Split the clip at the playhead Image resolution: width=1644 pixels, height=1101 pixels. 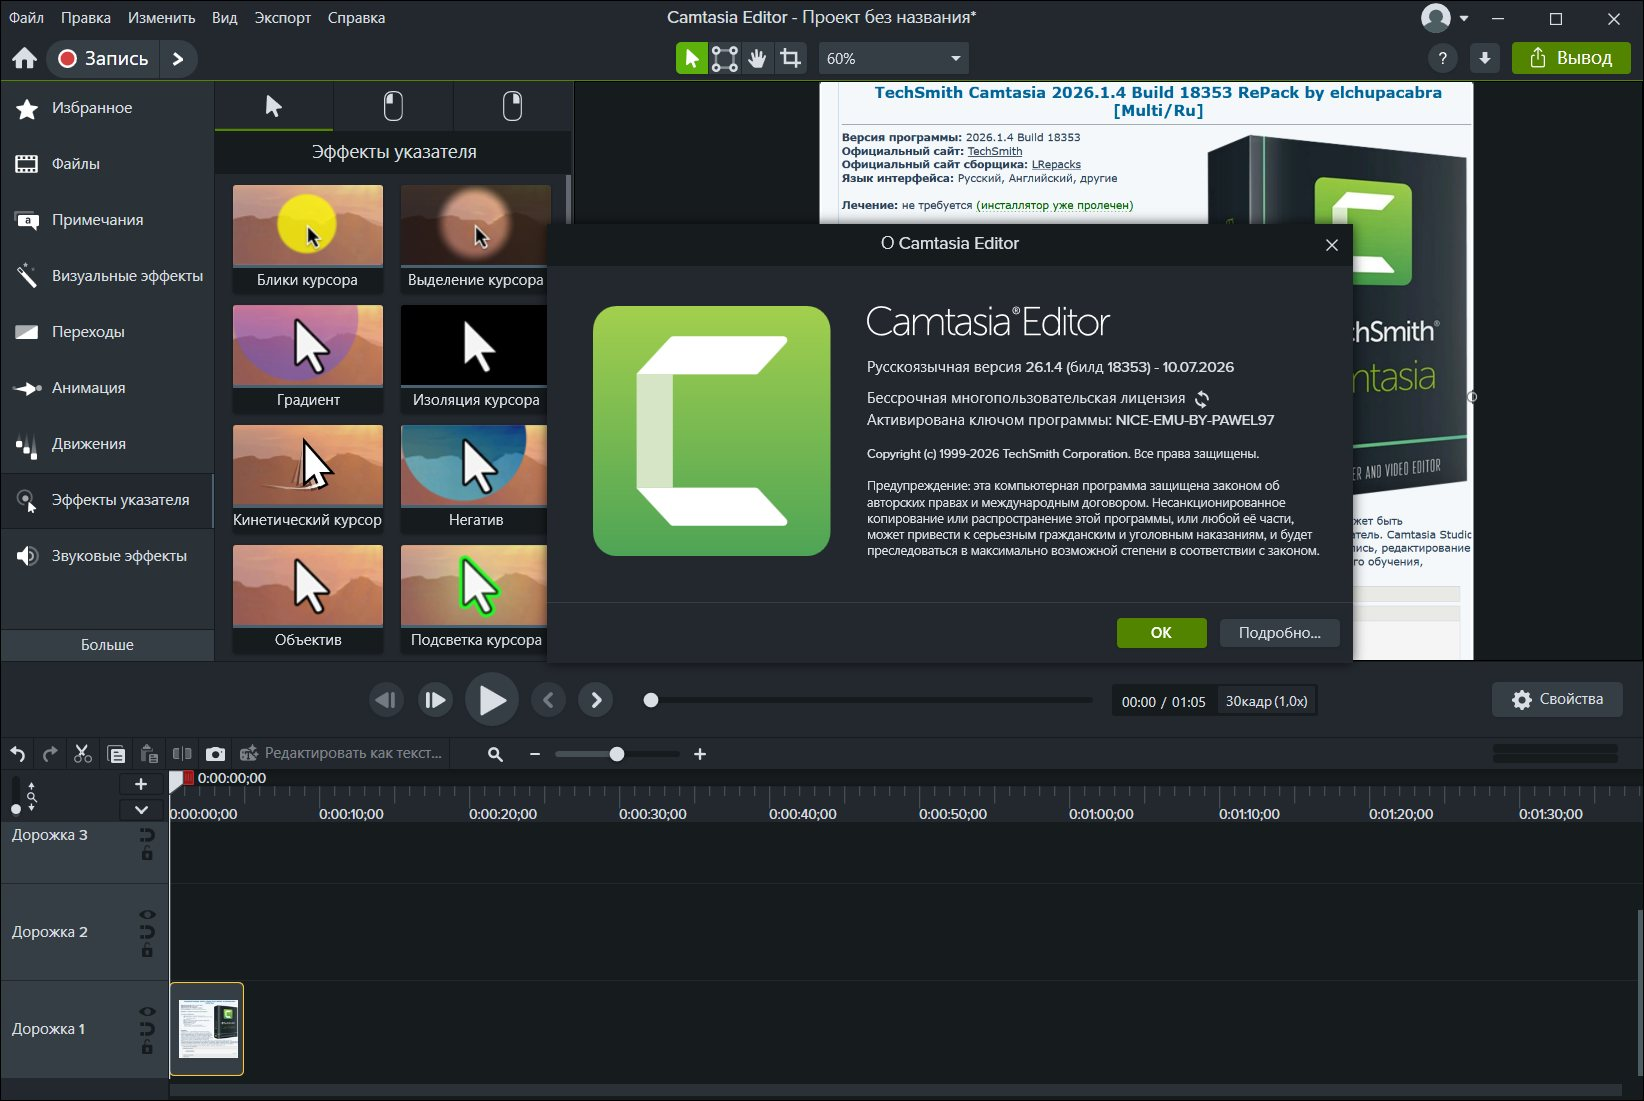(182, 754)
